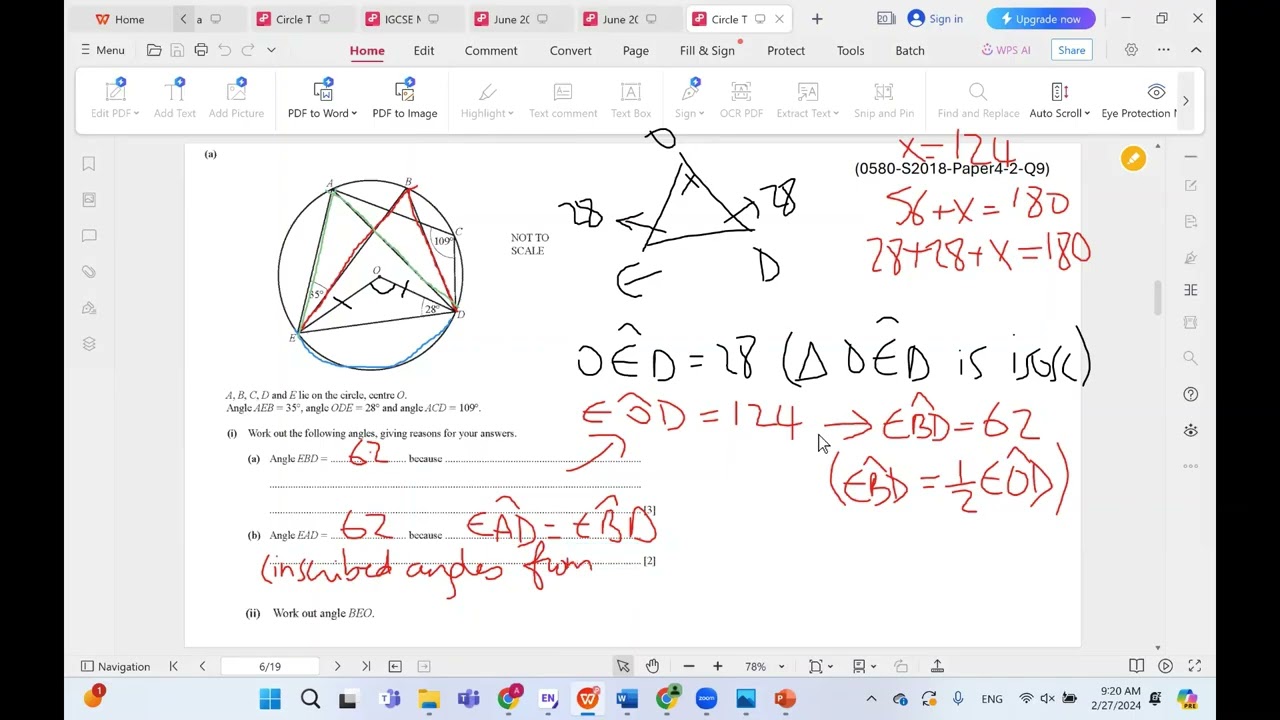Screen dimensions: 1280x720
Task: Click the Share button
Action: click(1071, 50)
